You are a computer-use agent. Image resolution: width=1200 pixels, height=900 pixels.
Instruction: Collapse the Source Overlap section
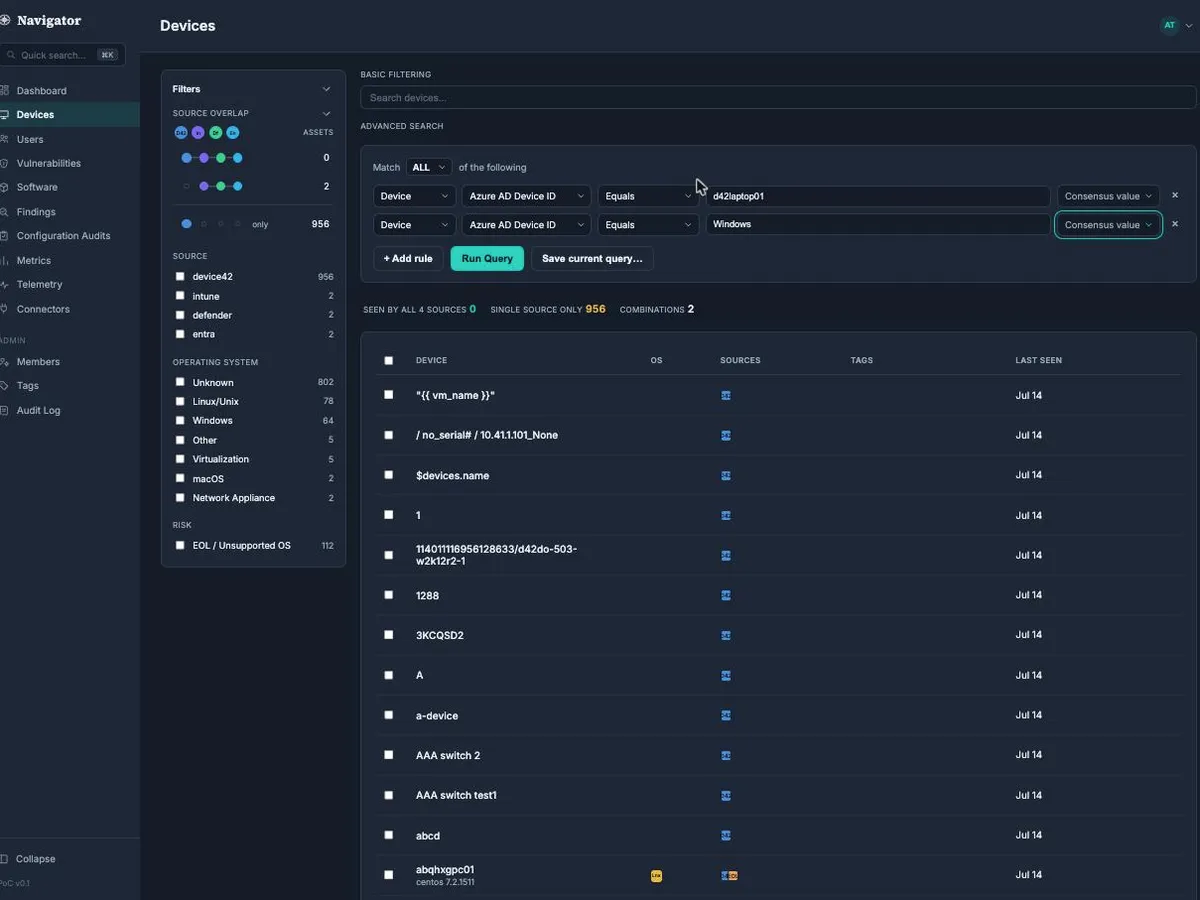(326, 114)
